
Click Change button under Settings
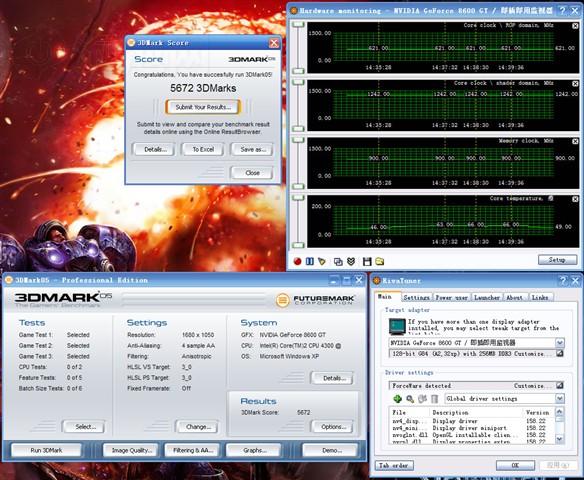(x=197, y=427)
